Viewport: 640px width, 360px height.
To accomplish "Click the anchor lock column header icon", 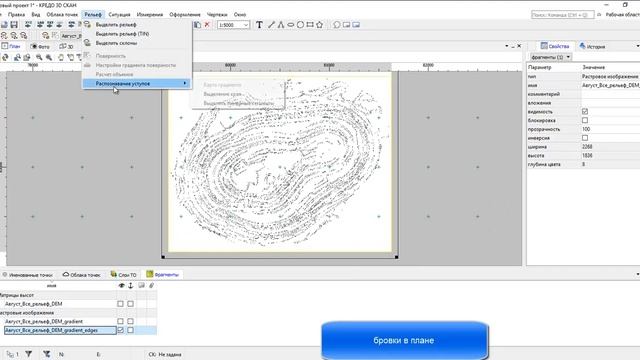I will click(131, 286).
